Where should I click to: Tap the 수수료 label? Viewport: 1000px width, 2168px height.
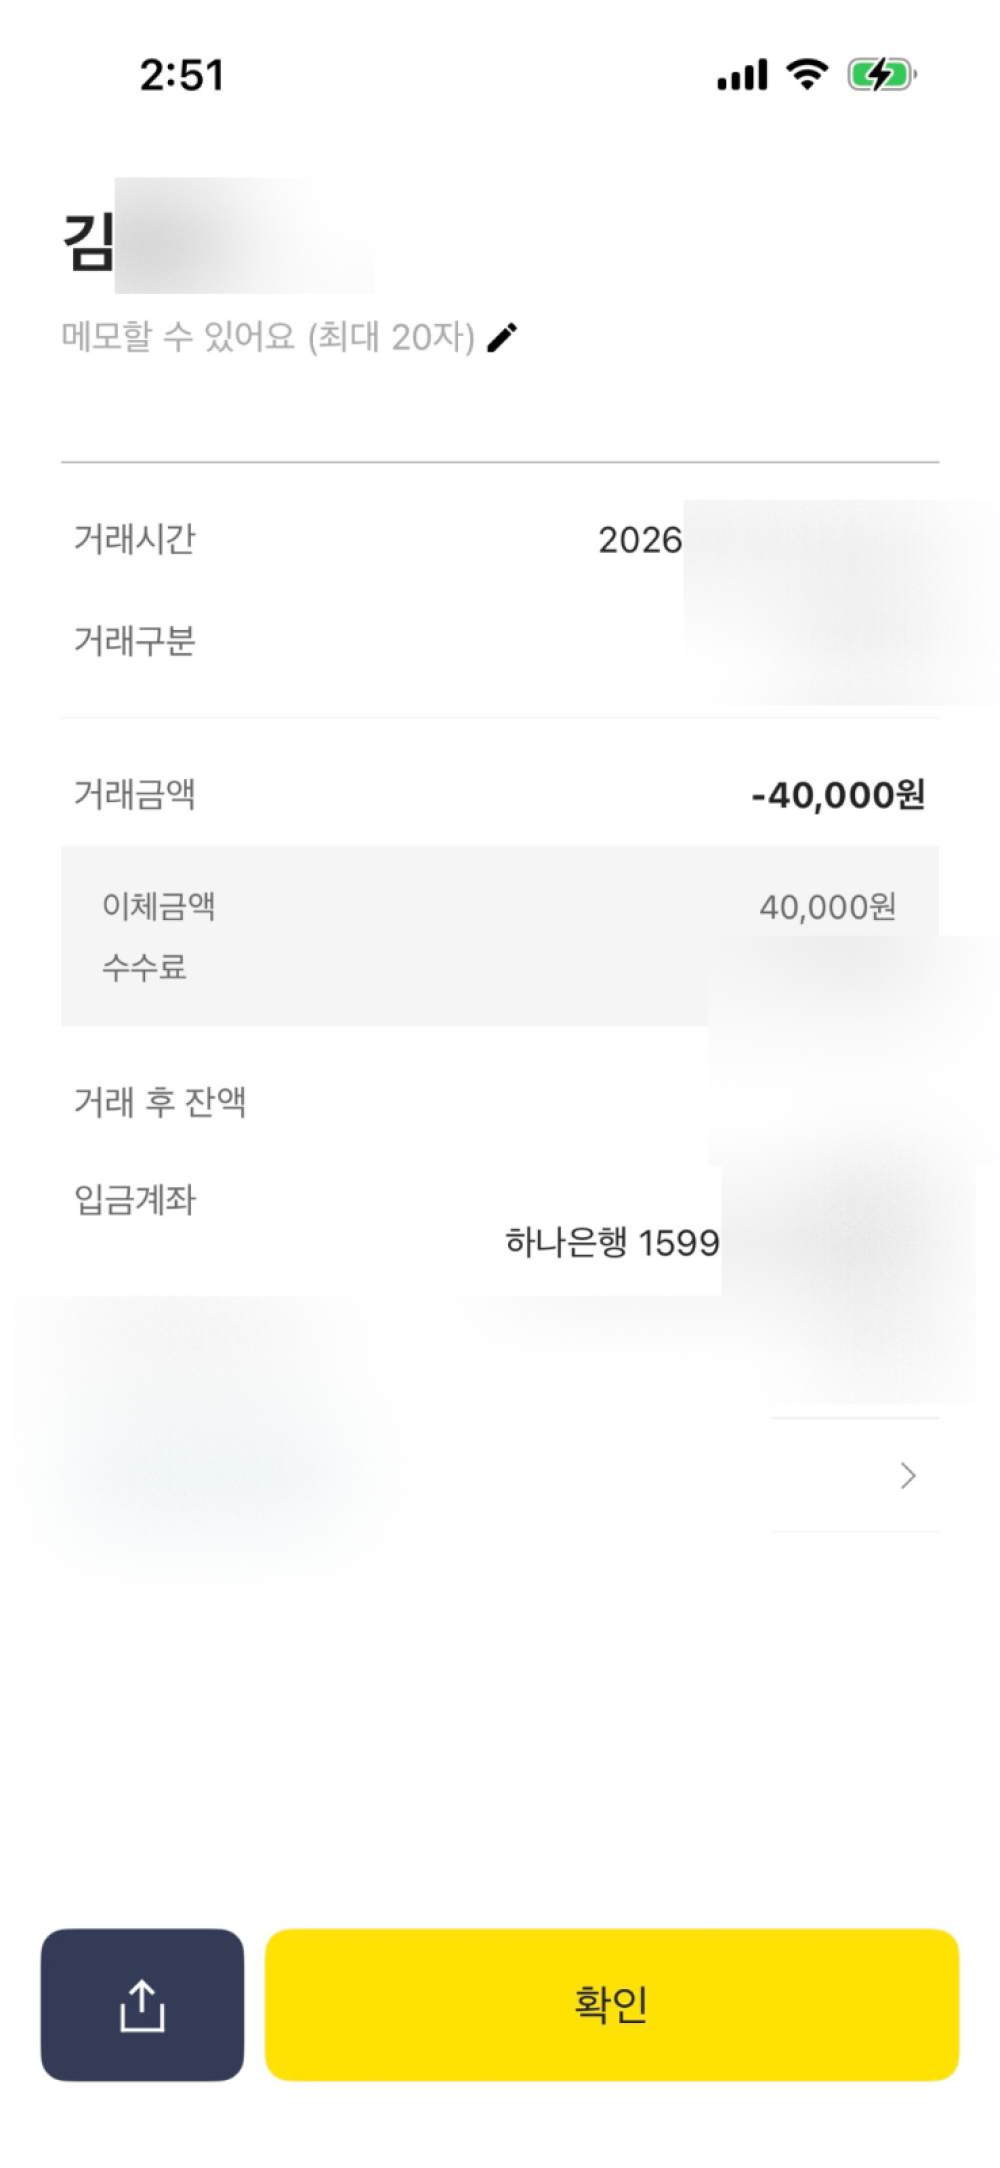click(x=145, y=967)
